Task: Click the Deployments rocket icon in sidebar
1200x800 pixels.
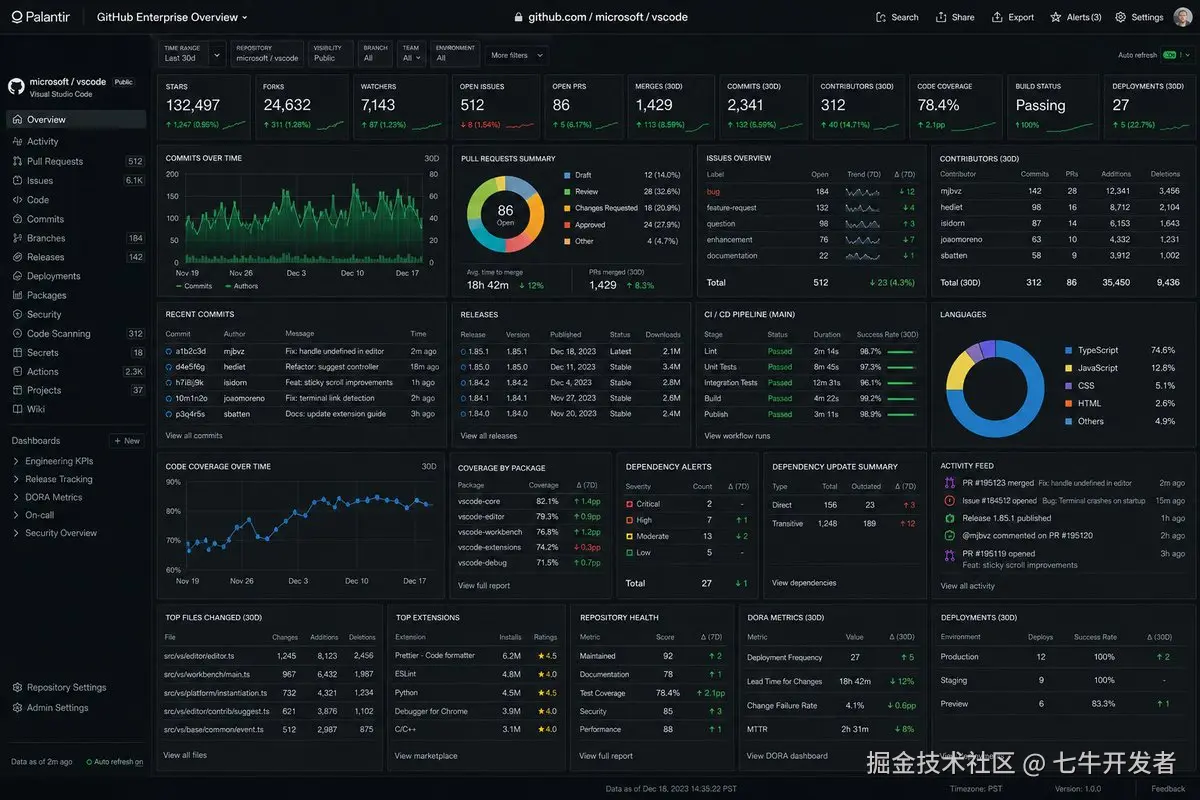Action: (17, 276)
